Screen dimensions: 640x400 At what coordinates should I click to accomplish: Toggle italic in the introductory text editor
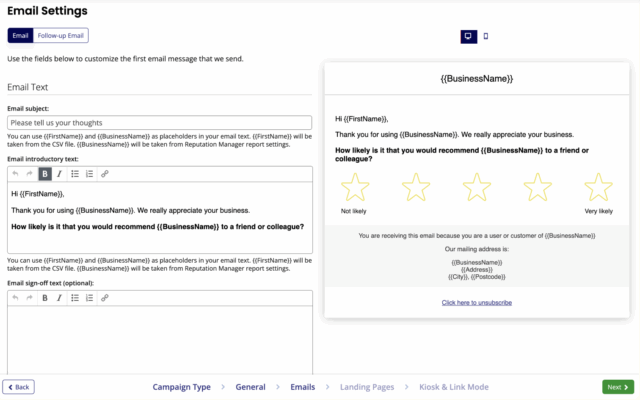tap(59, 174)
